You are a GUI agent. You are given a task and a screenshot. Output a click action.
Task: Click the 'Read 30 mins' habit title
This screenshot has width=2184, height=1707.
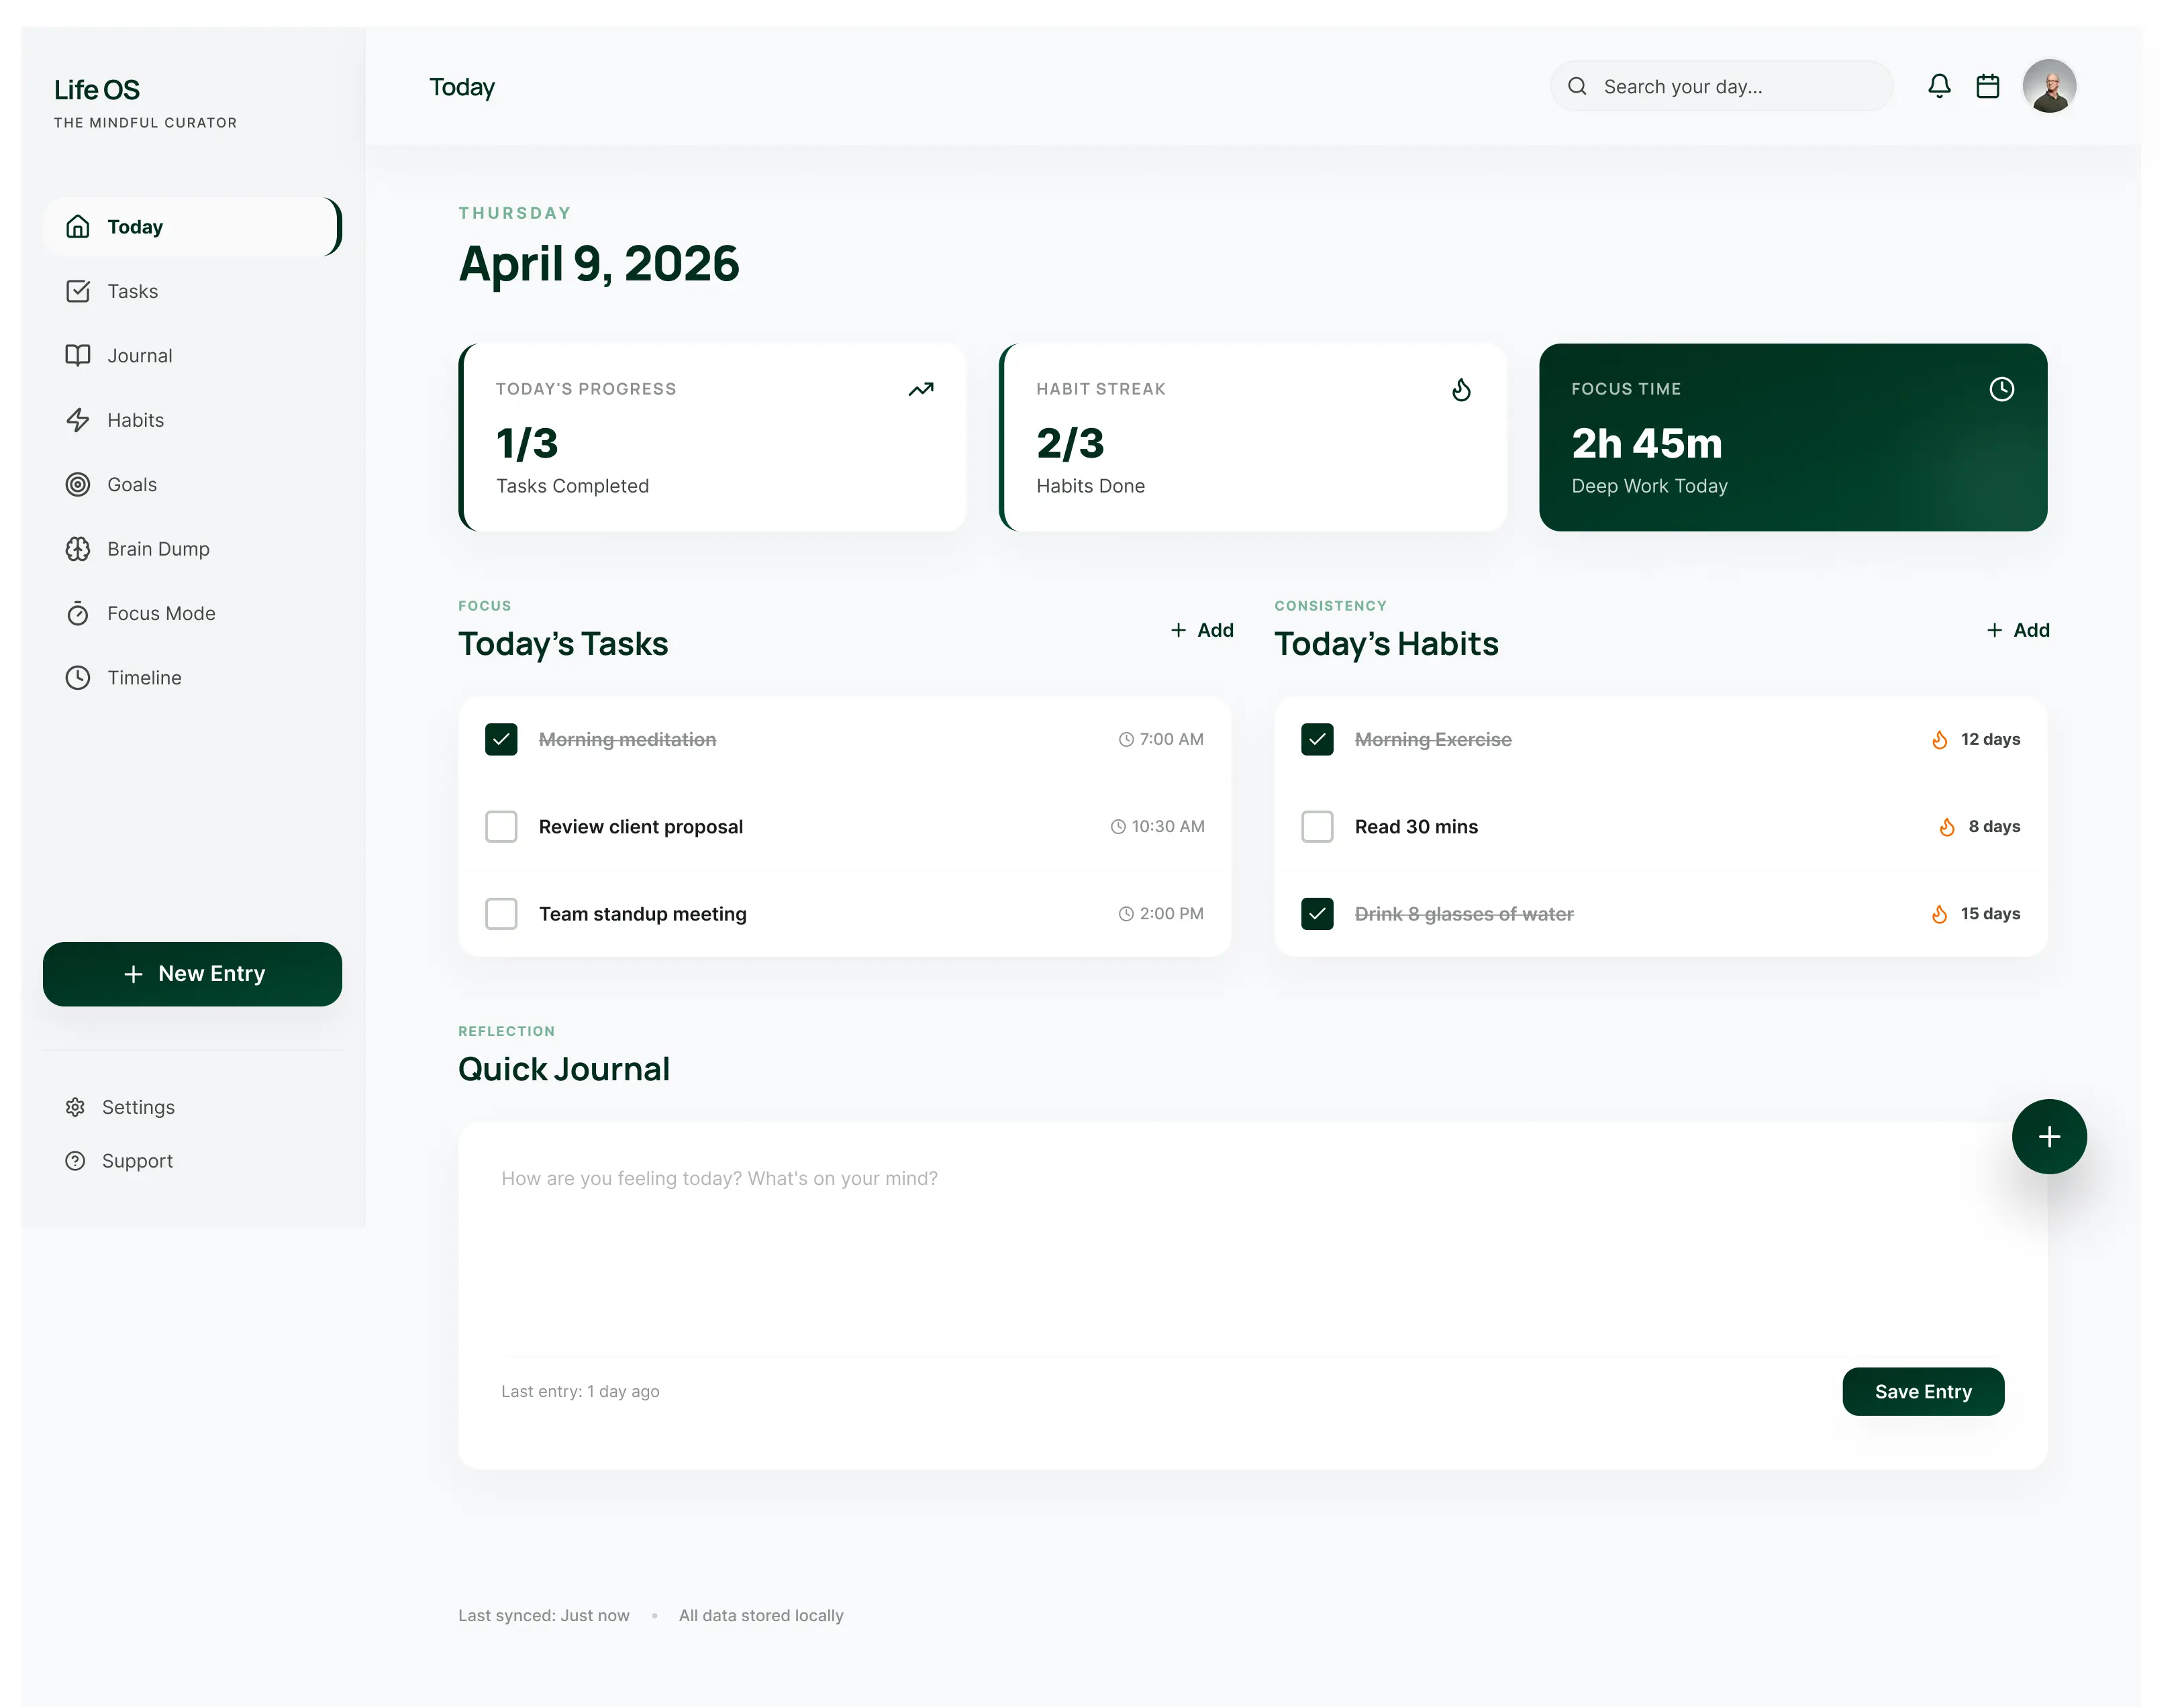coord(1416,827)
